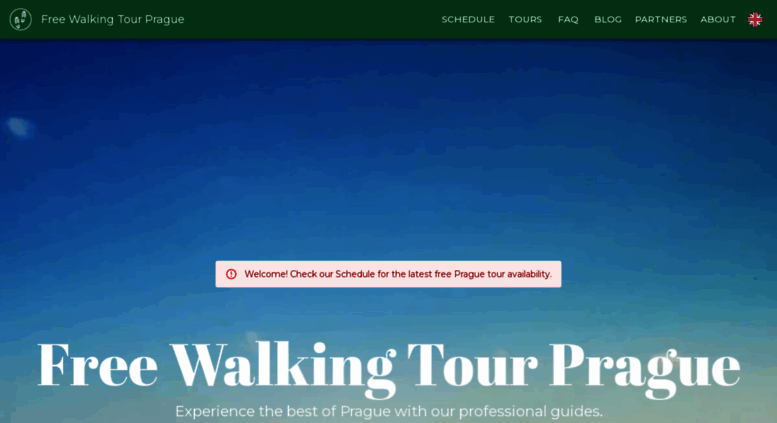The height and width of the screenshot is (423, 777).
Task: Visit the Partners page
Action: [661, 19]
